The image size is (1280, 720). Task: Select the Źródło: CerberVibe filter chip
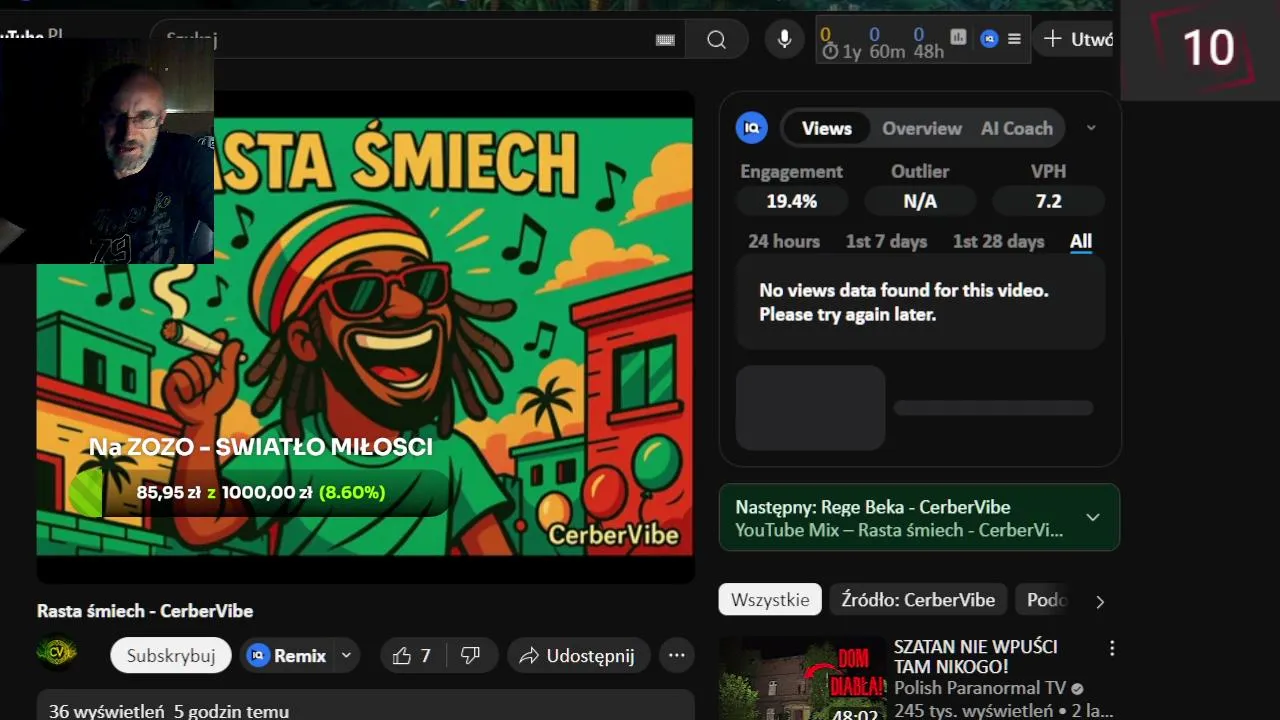click(918, 600)
